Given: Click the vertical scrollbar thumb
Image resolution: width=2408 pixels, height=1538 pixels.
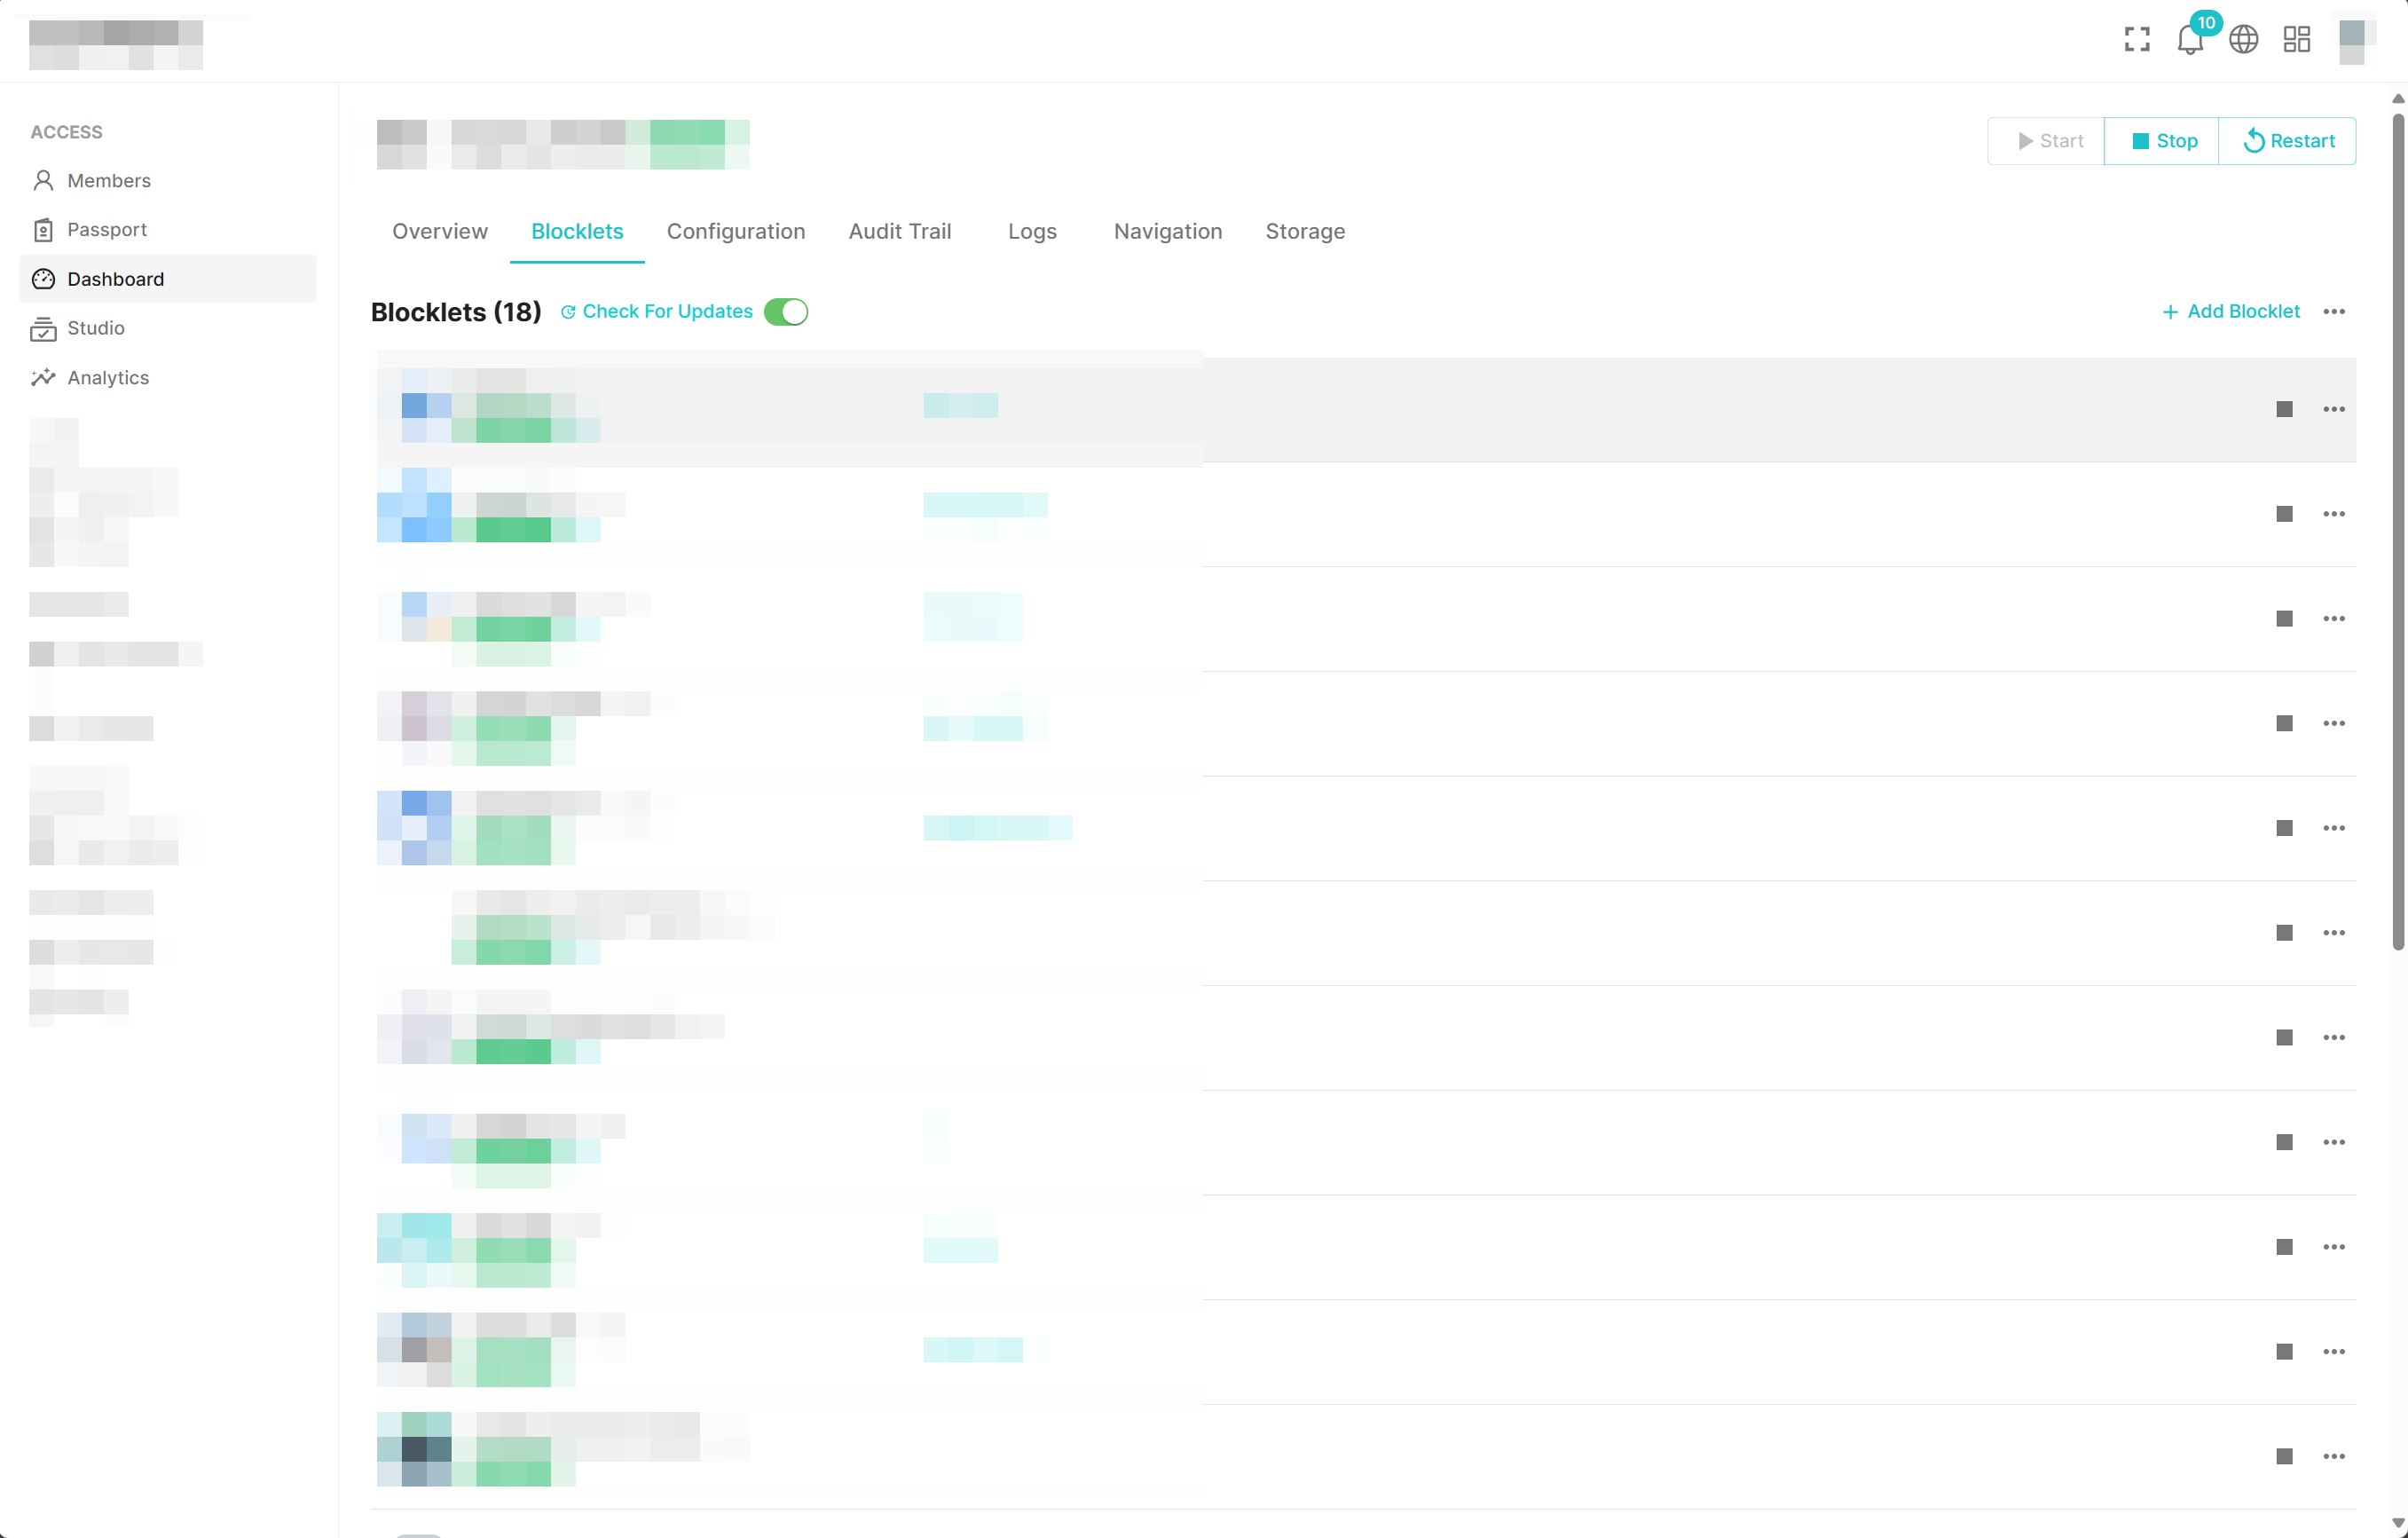Looking at the screenshot, I should tap(2397, 530).
